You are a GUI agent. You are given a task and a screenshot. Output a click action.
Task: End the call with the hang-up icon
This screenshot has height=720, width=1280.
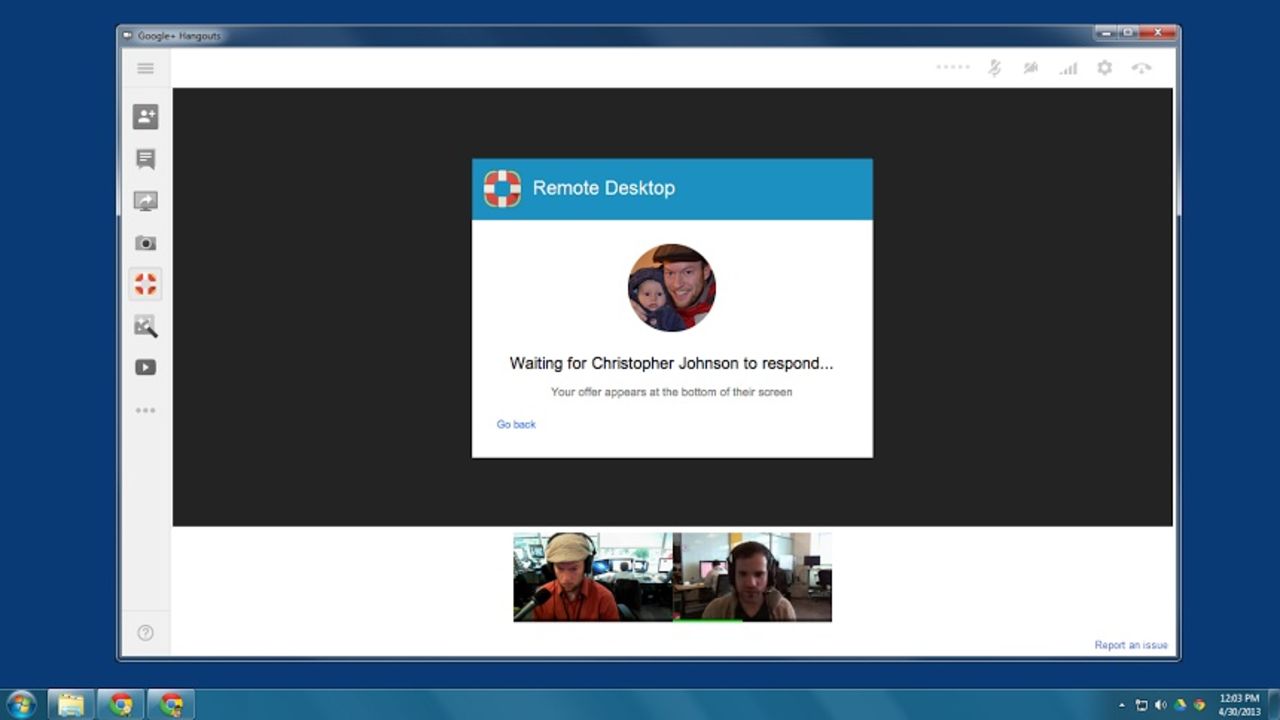point(1141,67)
